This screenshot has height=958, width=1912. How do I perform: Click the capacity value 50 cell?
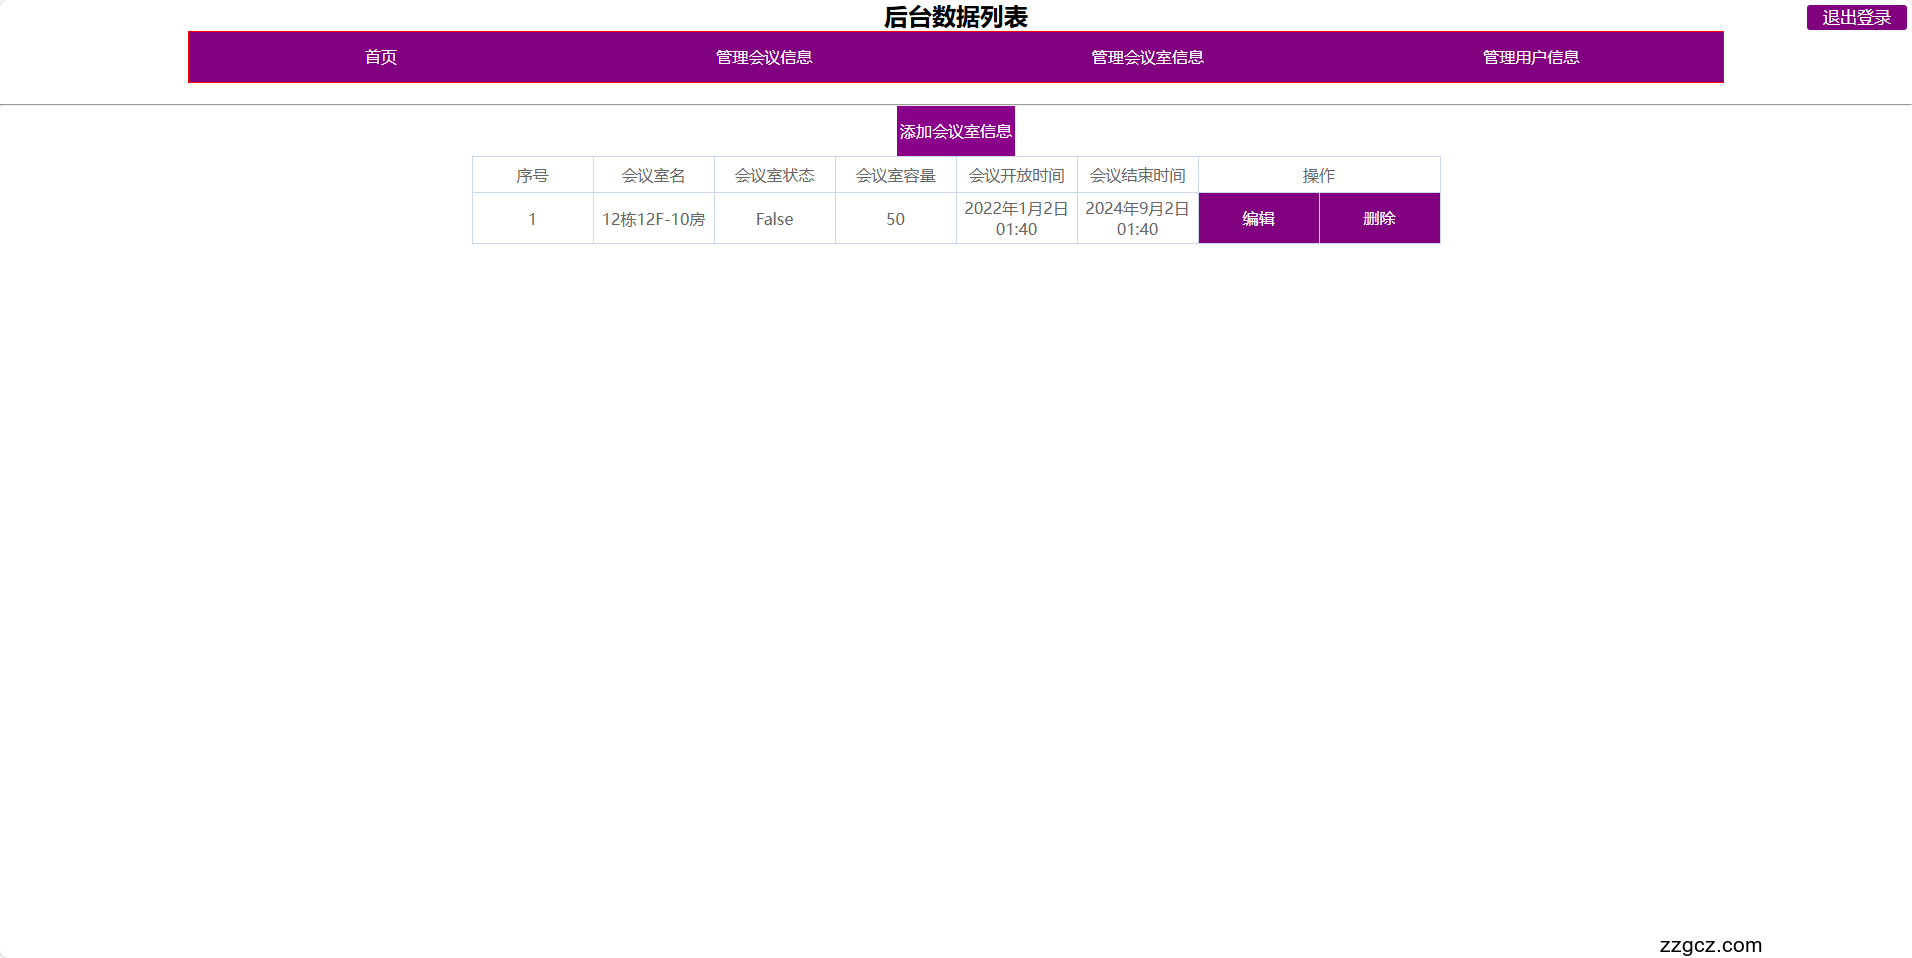point(895,218)
